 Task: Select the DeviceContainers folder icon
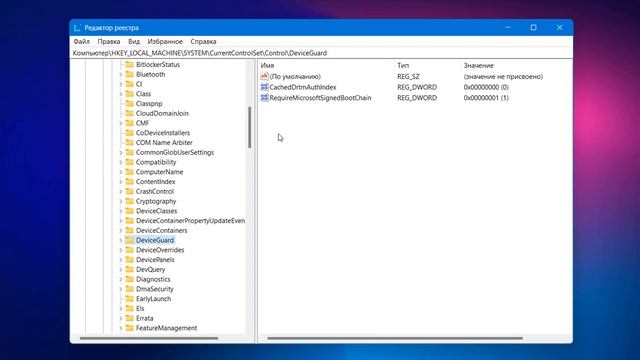click(130, 231)
